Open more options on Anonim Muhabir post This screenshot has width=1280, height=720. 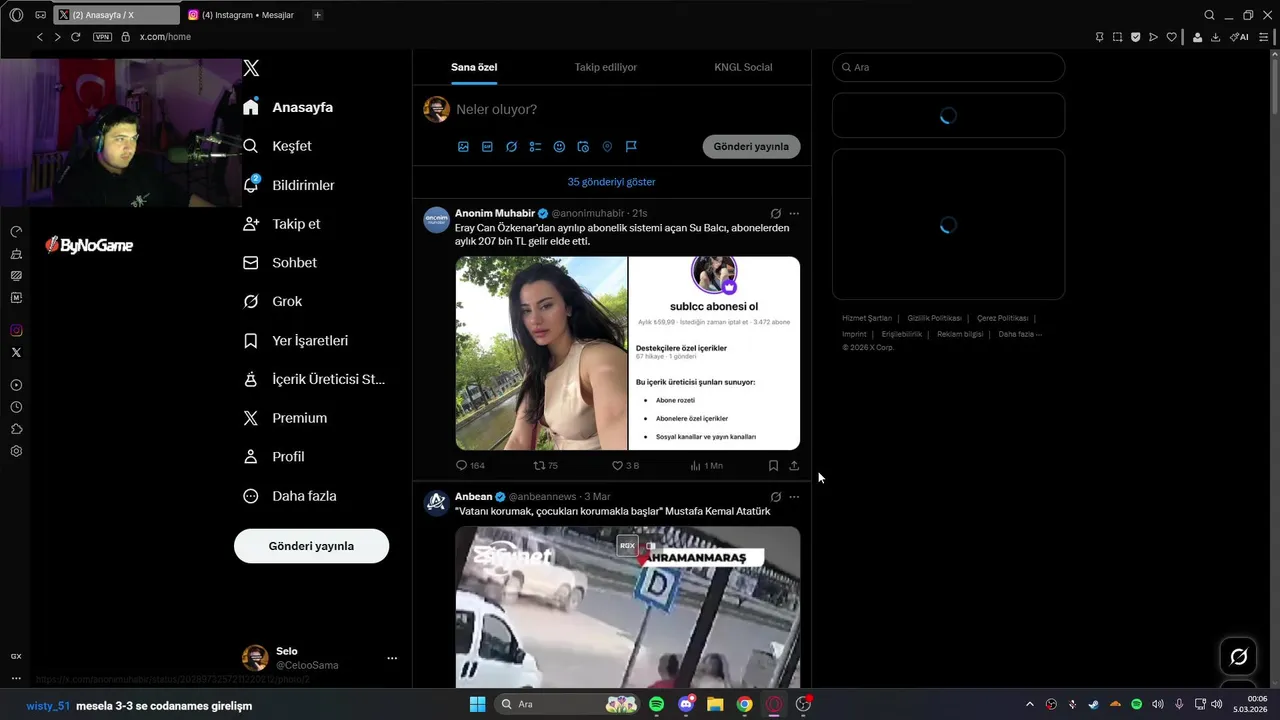coord(794,213)
